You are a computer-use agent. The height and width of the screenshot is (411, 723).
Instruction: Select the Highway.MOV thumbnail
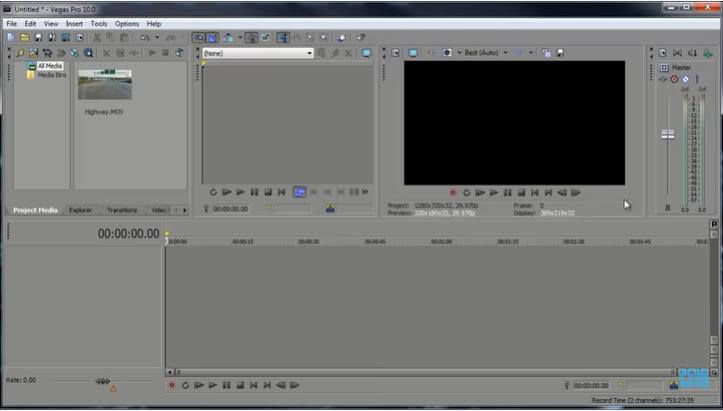tap(105, 84)
